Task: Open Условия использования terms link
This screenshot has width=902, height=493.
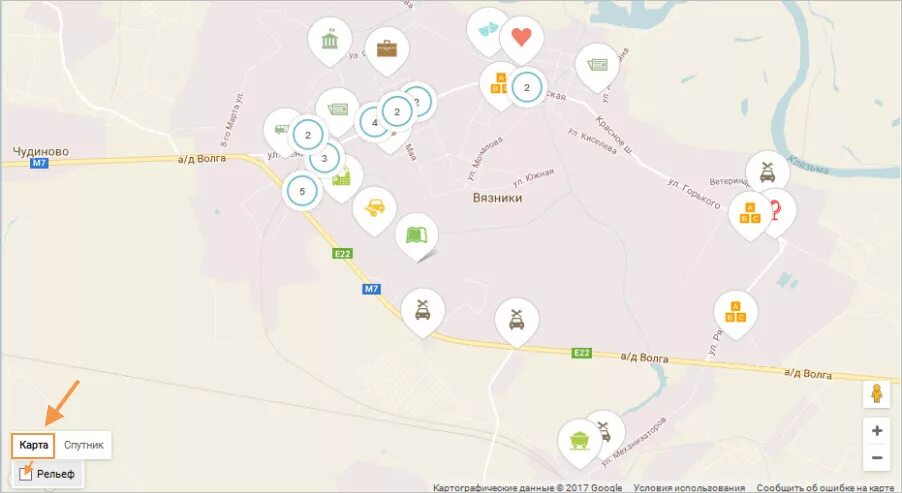Action: click(689, 487)
